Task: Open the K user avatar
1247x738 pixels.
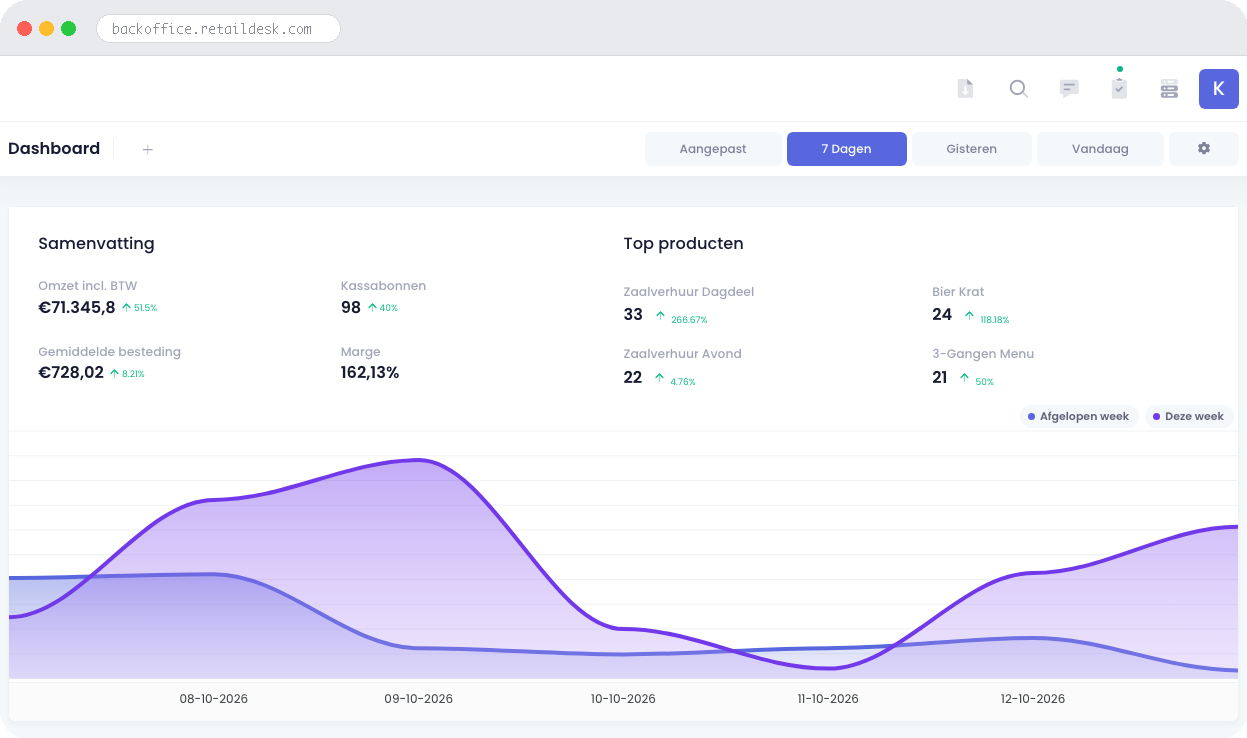Action: tap(1218, 89)
